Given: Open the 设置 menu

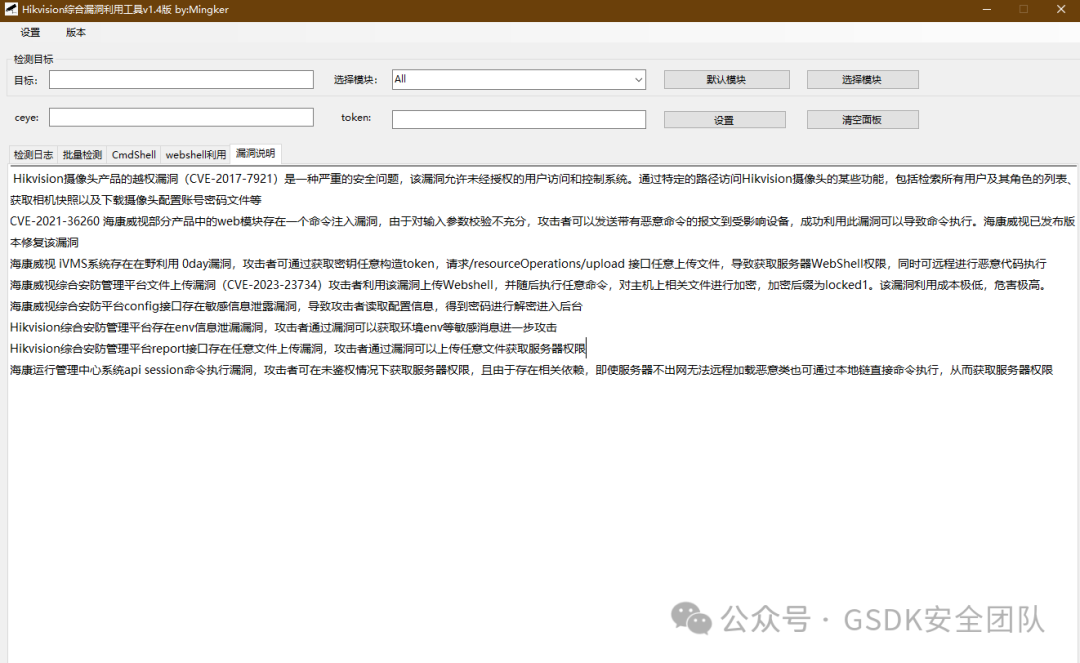Looking at the screenshot, I should click(30, 32).
